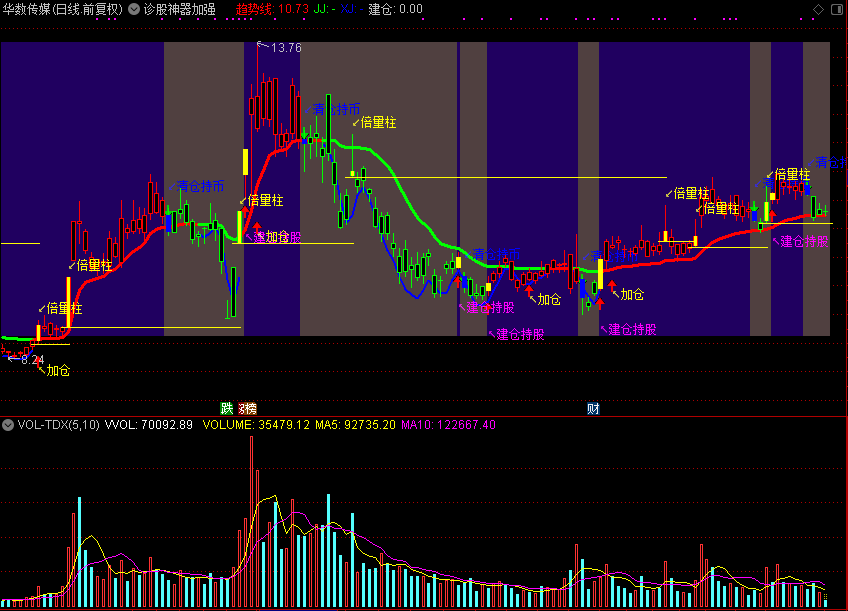The height and width of the screenshot is (611, 848).
Task: Expand the VOL-TDX panel dropdown arrow
Action: pyautogui.click(x=8, y=425)
